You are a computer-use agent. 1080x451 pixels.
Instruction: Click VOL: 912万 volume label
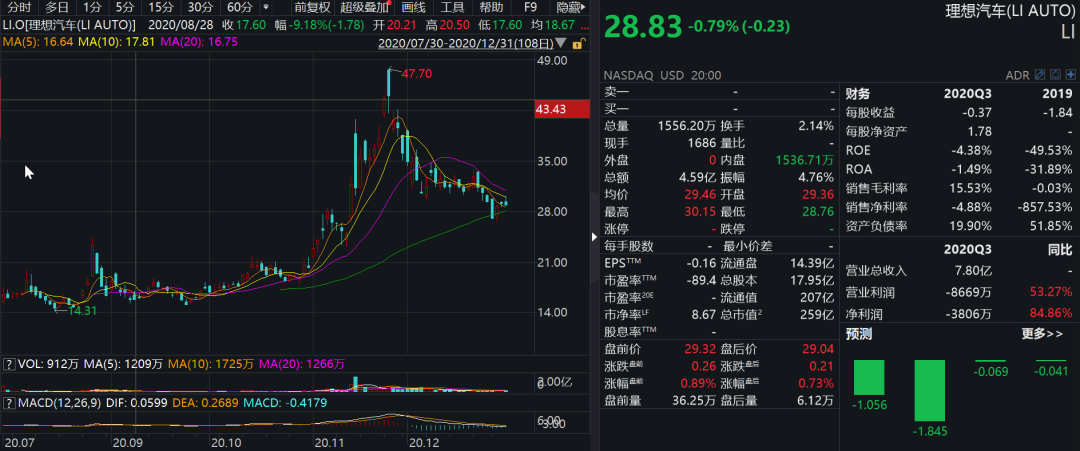(x=48, y=364)
